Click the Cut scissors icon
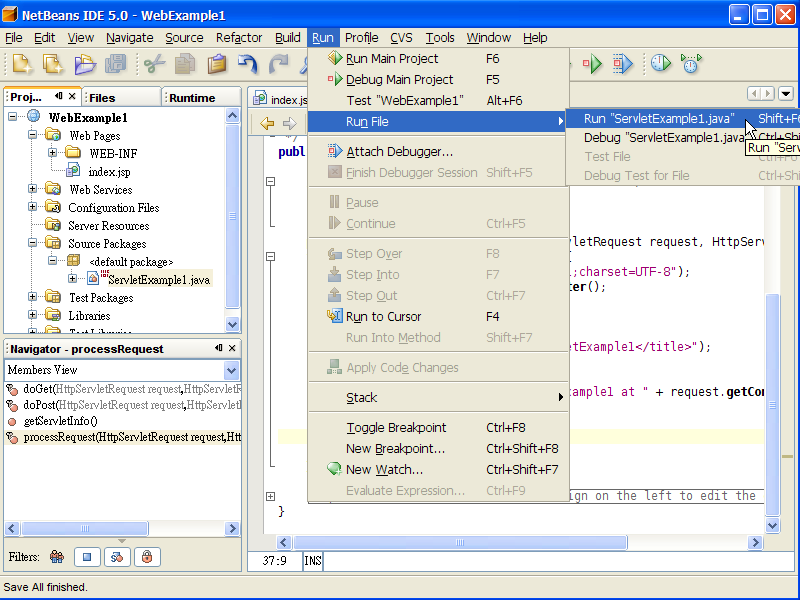Viewport: 800px width, 600px height. [154, 64]
